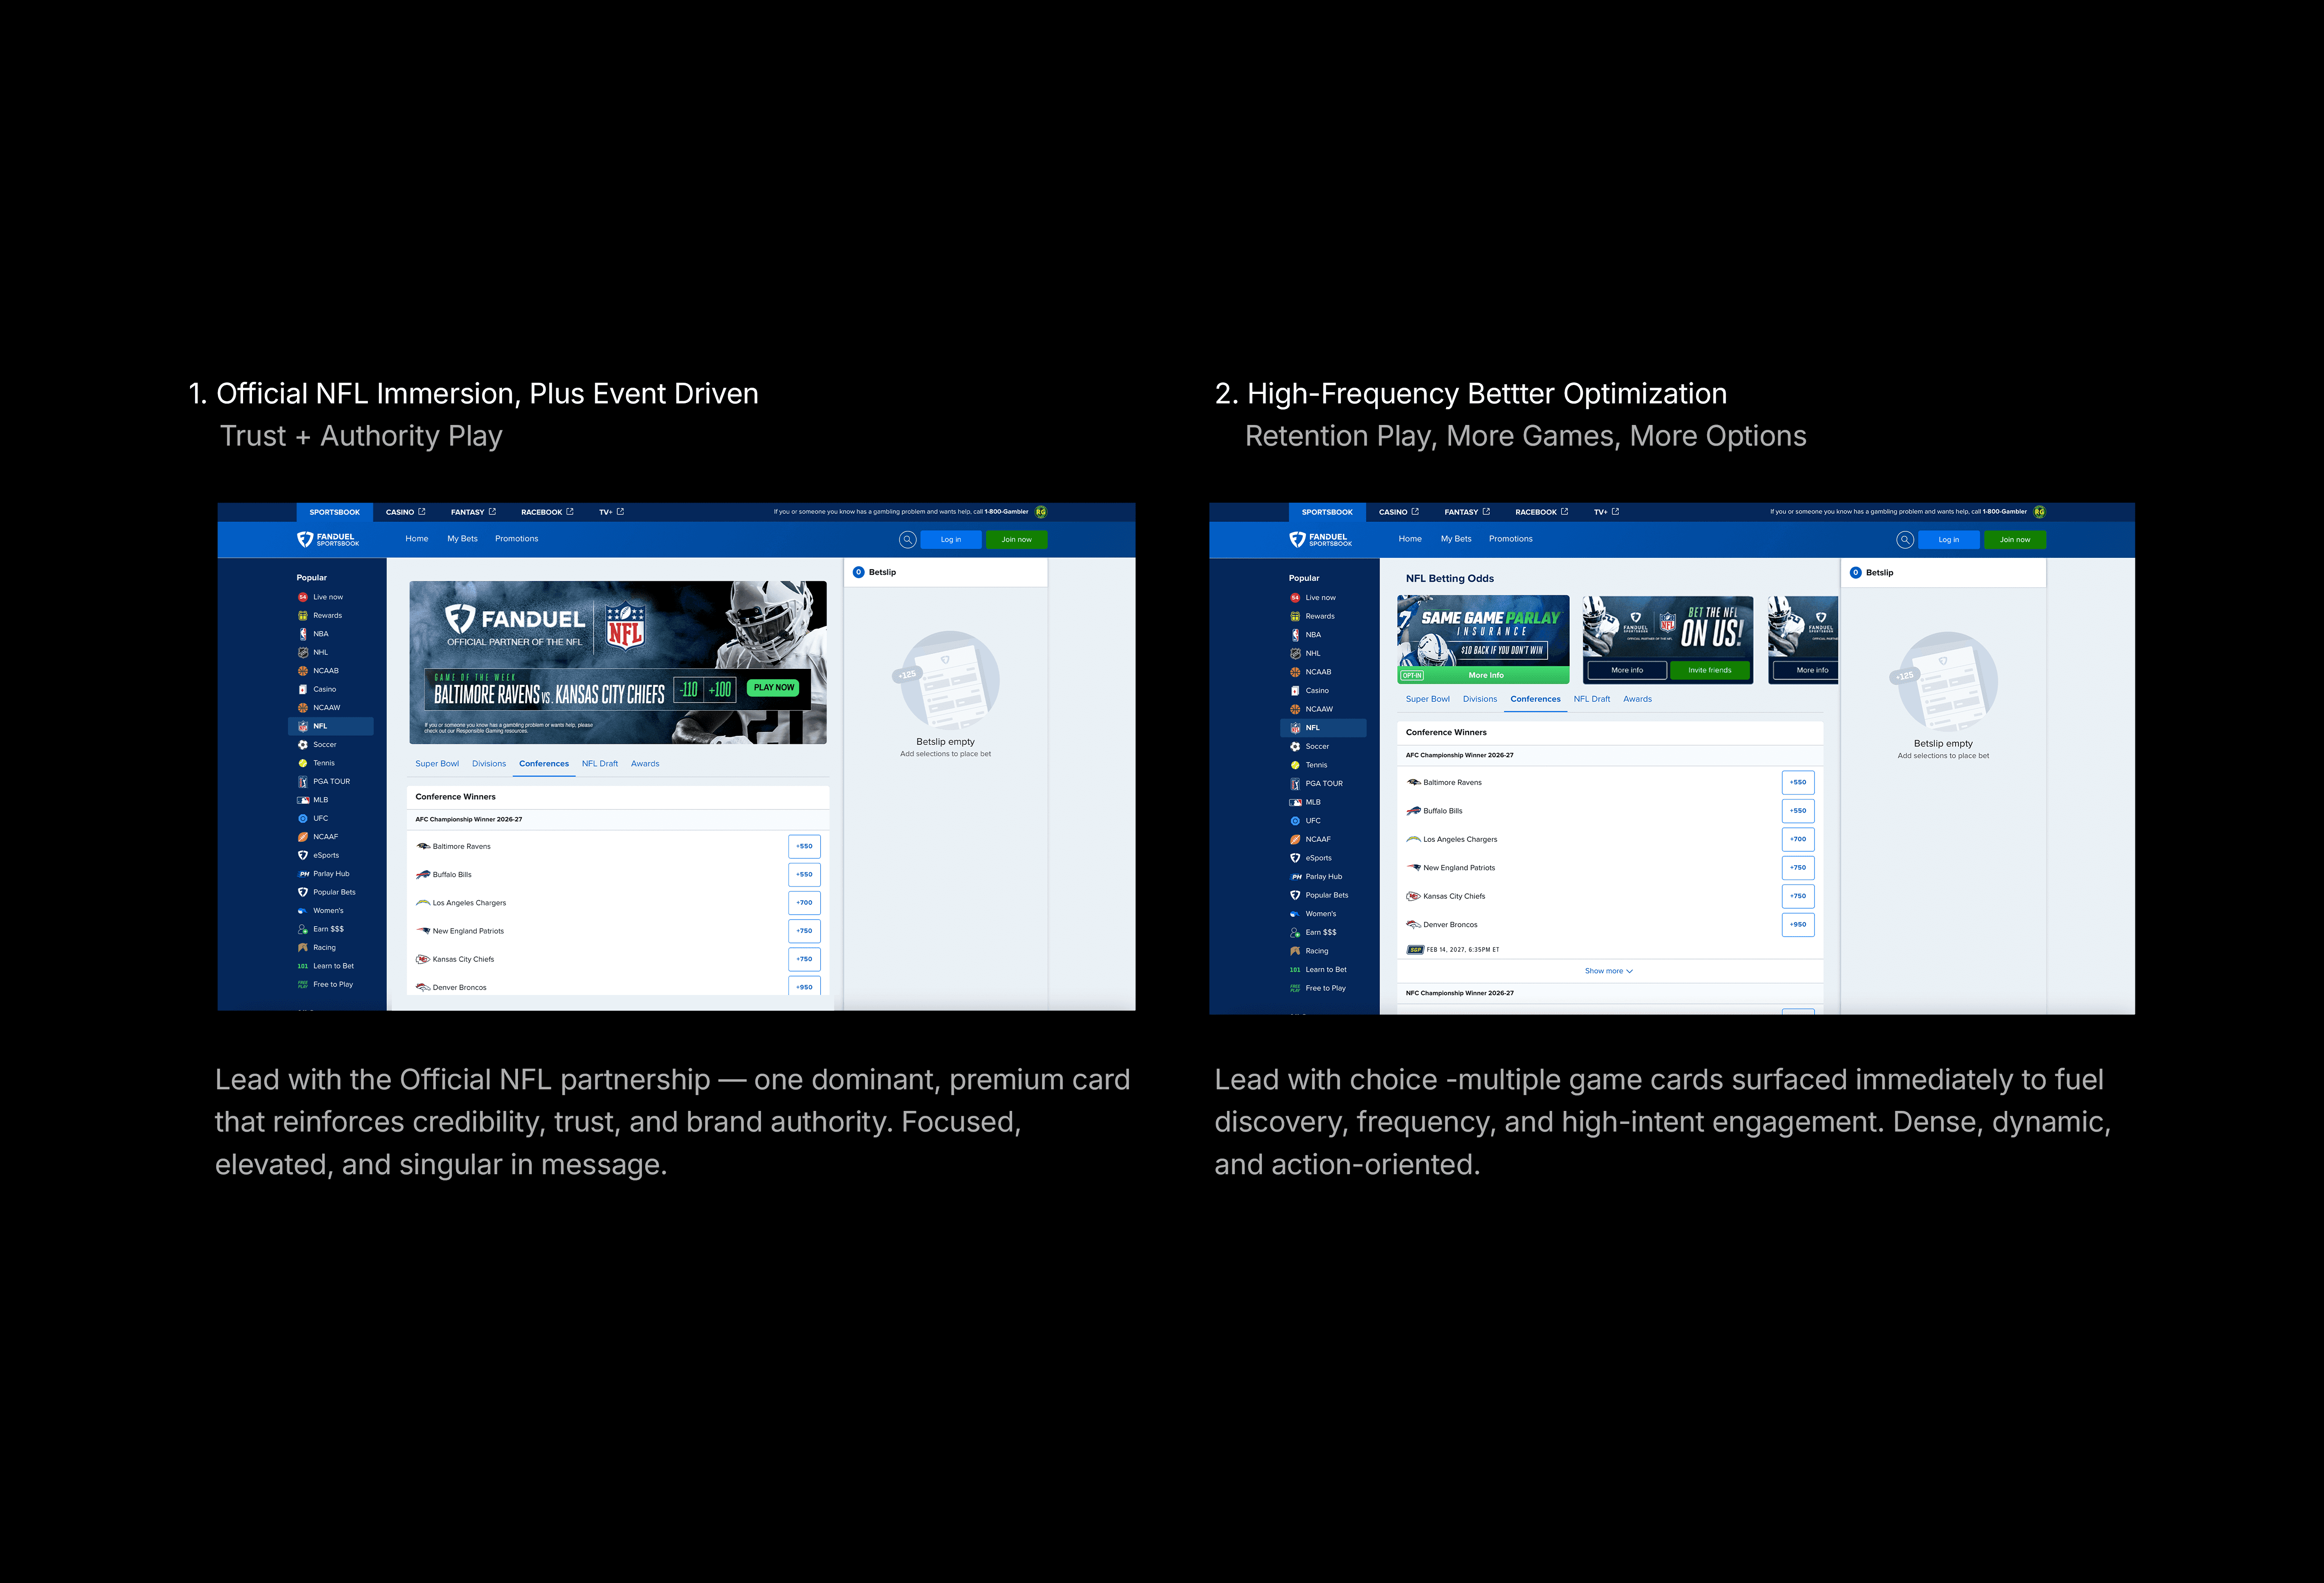The height and width of the screenshot is (1583, 2324).
Task: Expand Show more under AFC Championship list
Action: pos(1608,971)
